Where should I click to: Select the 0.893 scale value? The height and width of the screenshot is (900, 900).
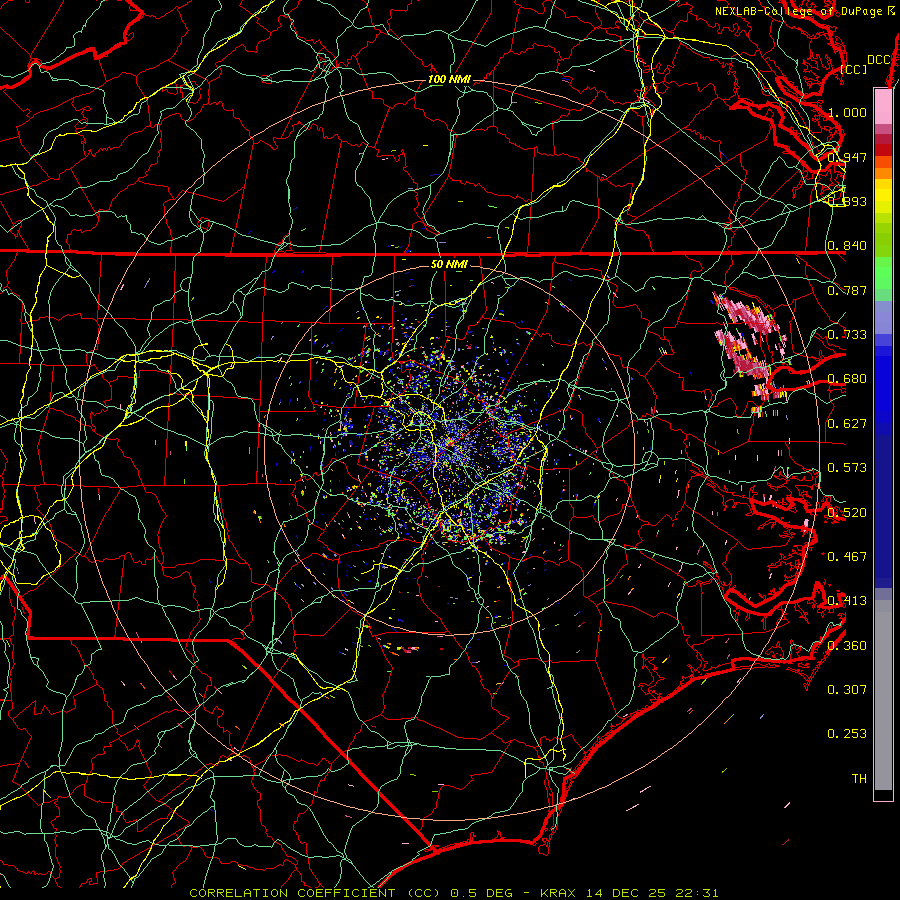pyautogui.click(x=847, y=201)
